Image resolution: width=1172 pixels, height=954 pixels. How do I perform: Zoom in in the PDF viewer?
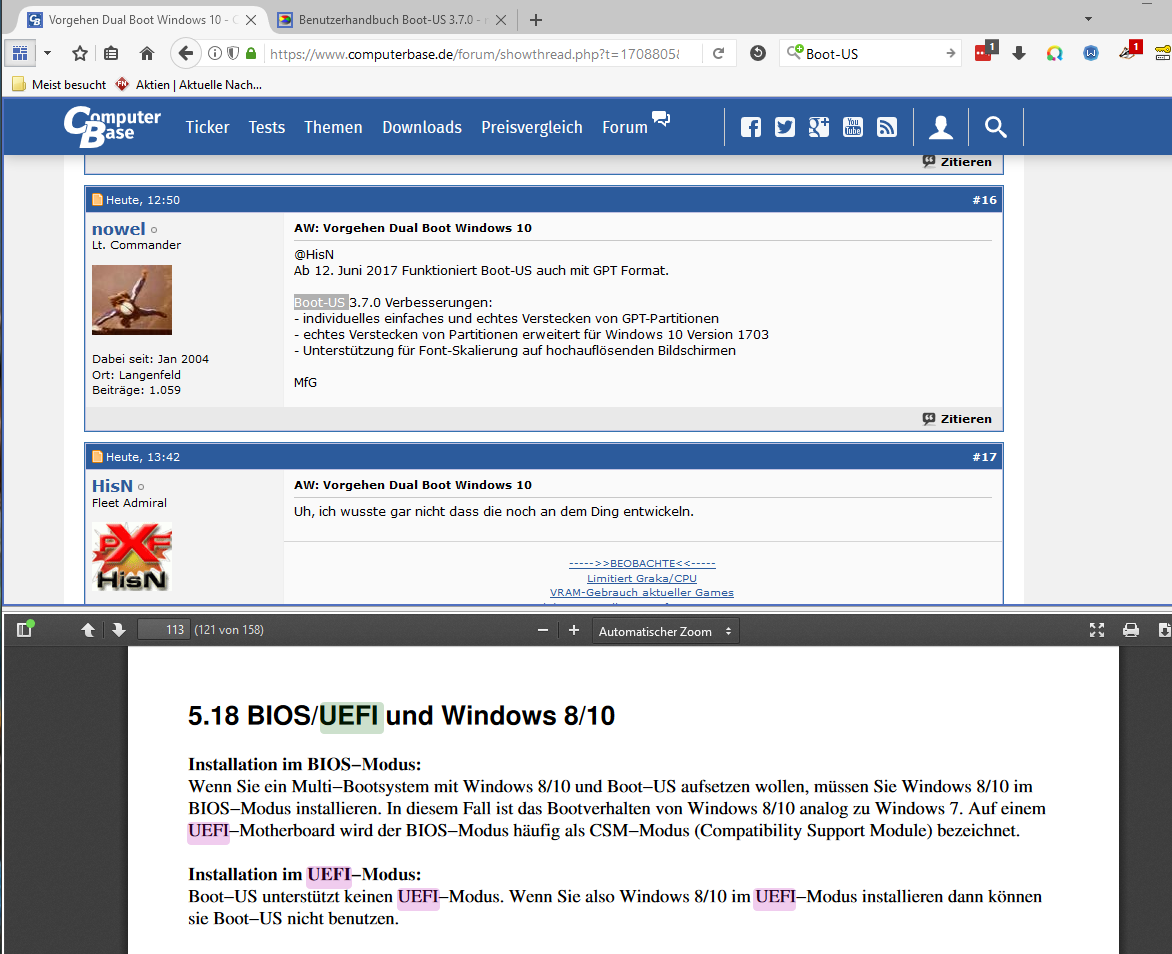(x=573, y=630)
